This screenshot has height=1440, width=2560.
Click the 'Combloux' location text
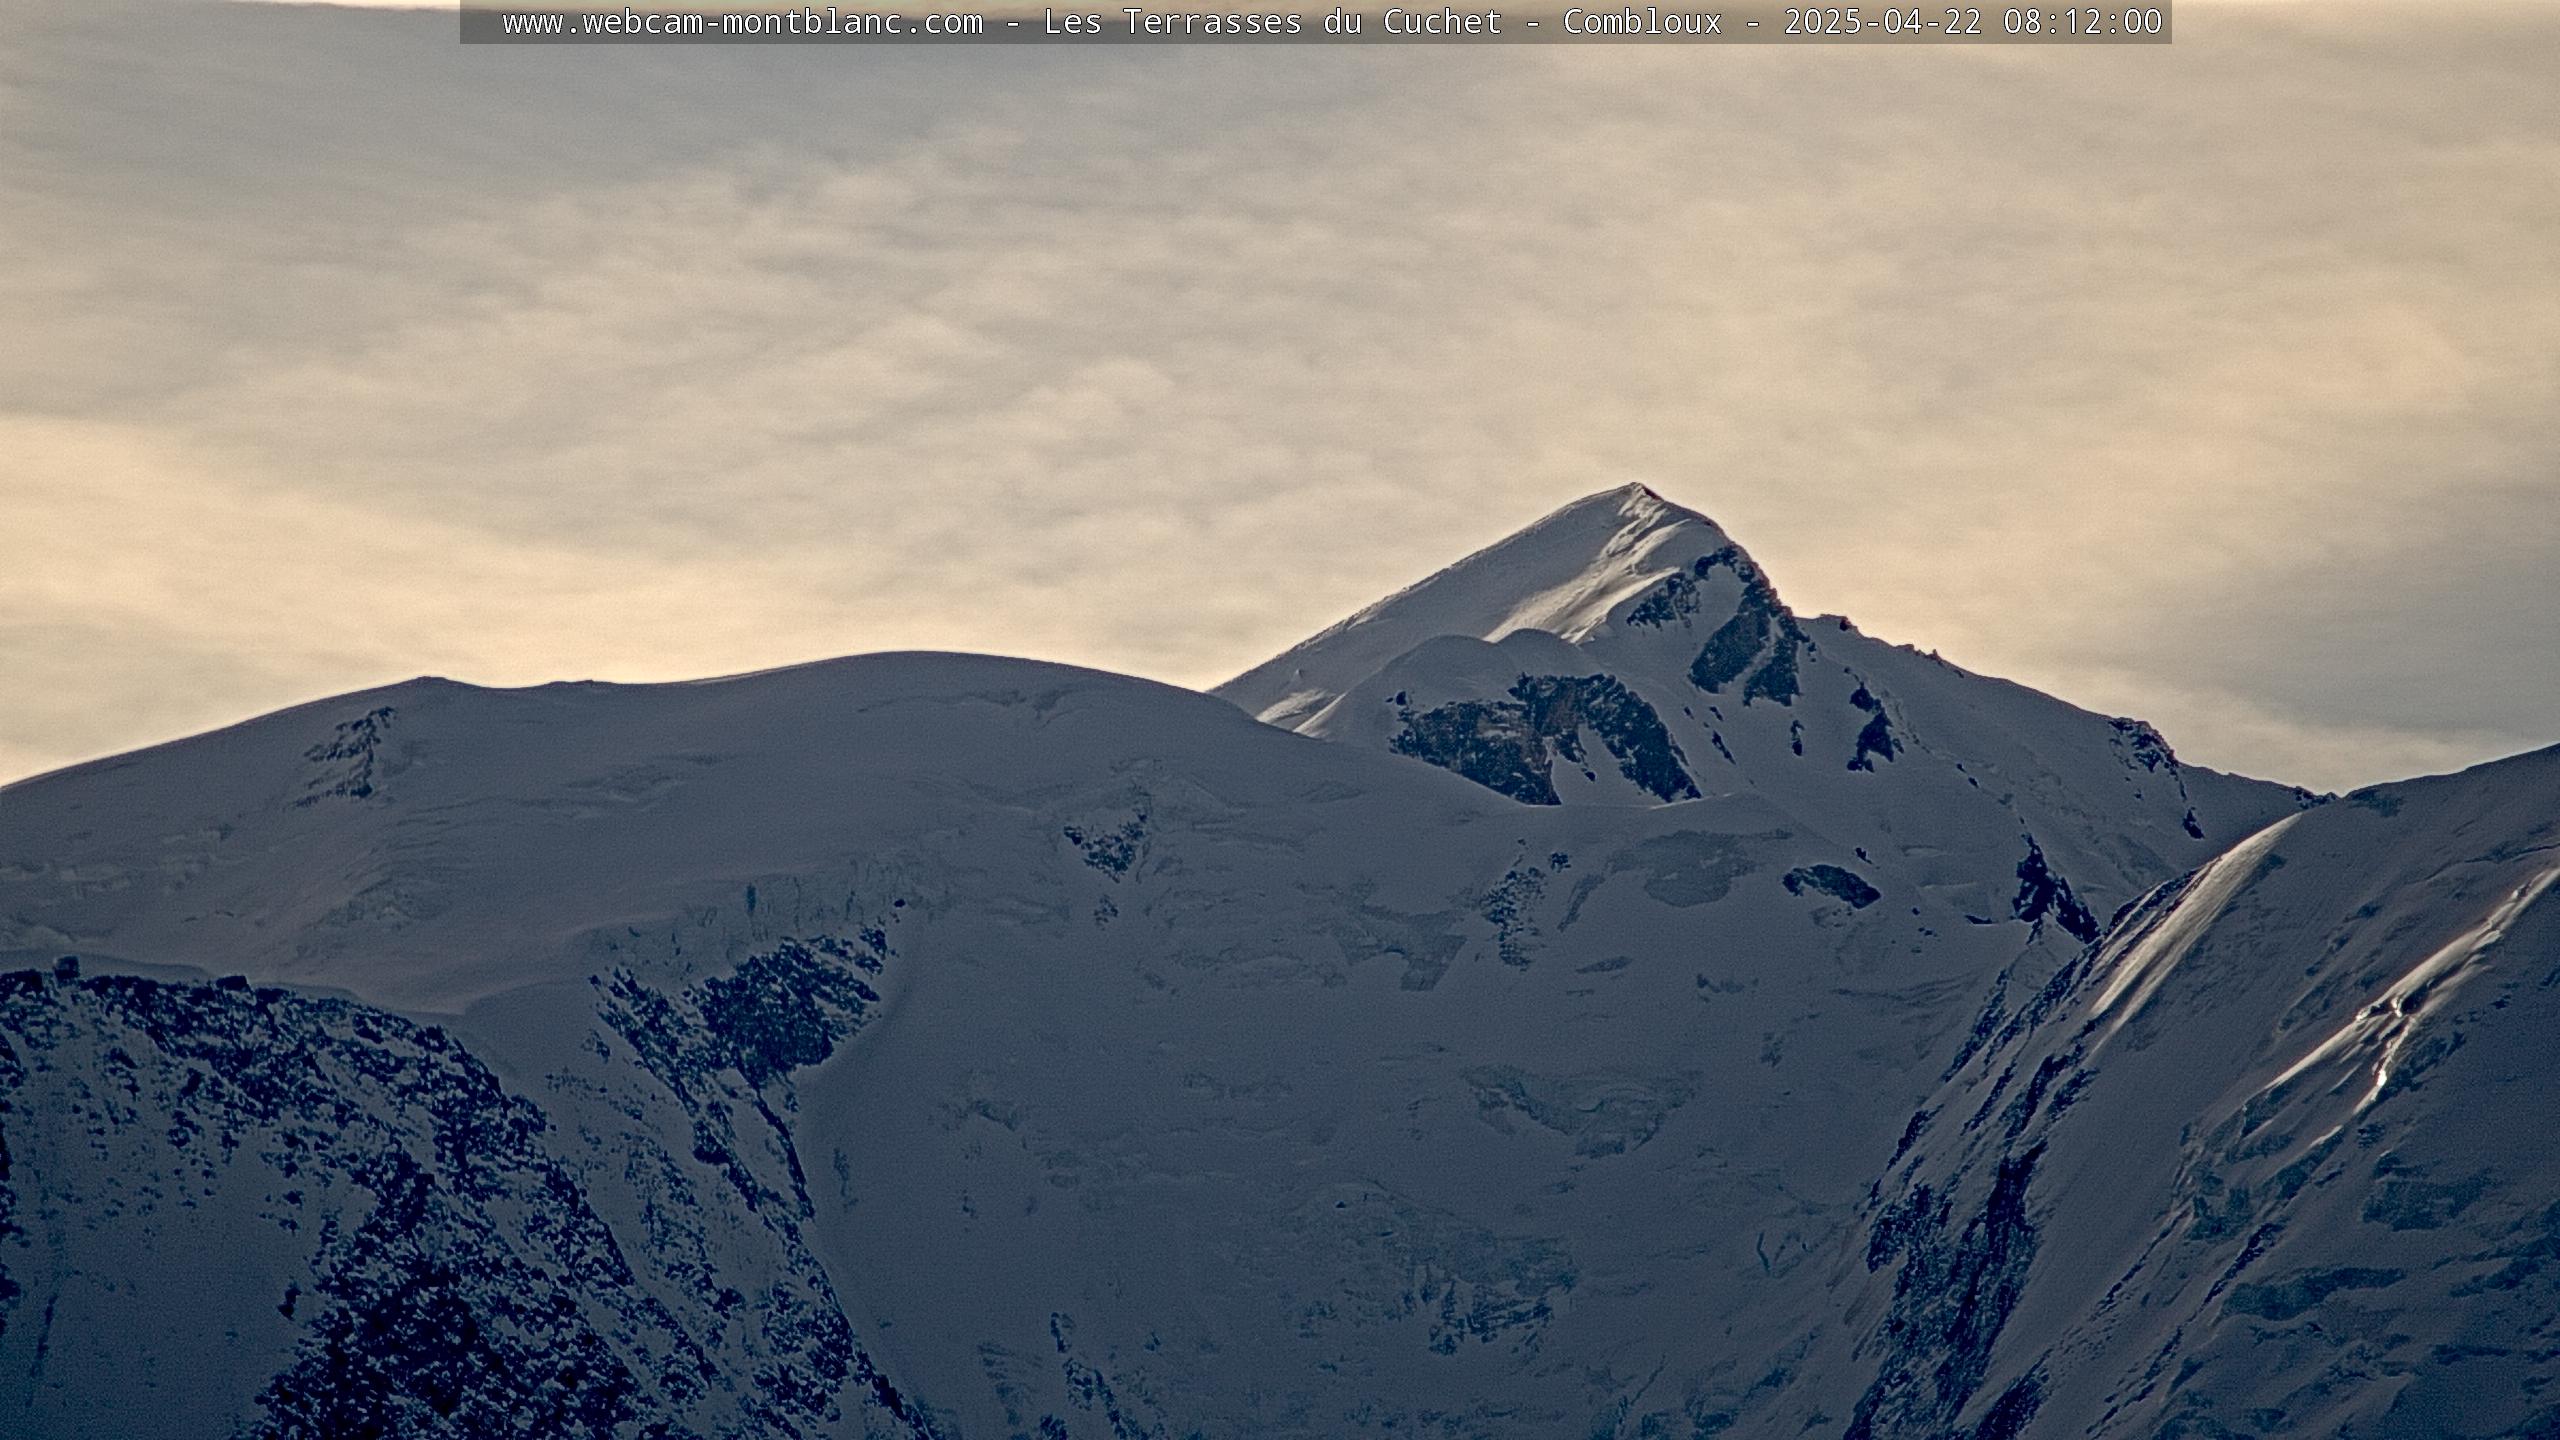point(1642,22)
